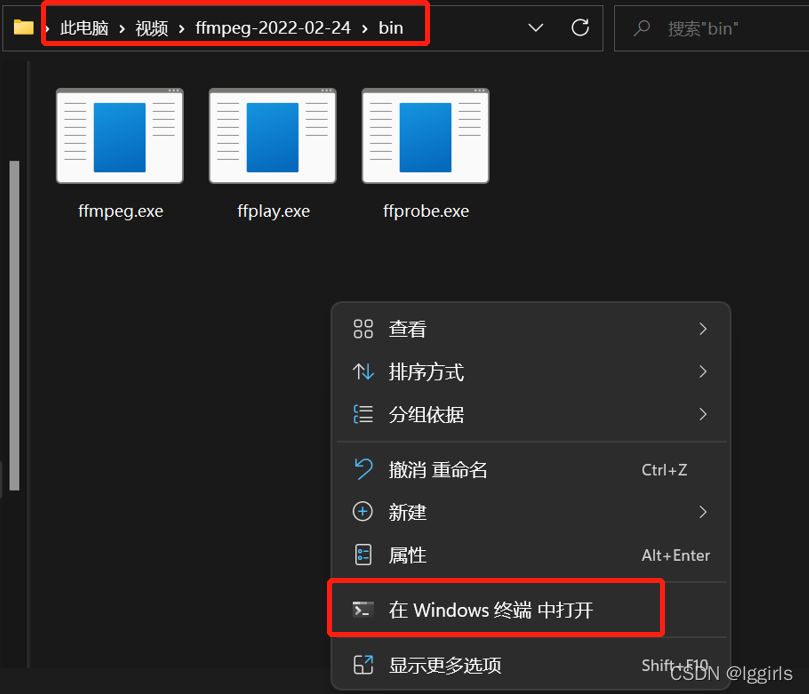
Task: Click the folder icon in address bar
Action: click(x=23, y=27)
